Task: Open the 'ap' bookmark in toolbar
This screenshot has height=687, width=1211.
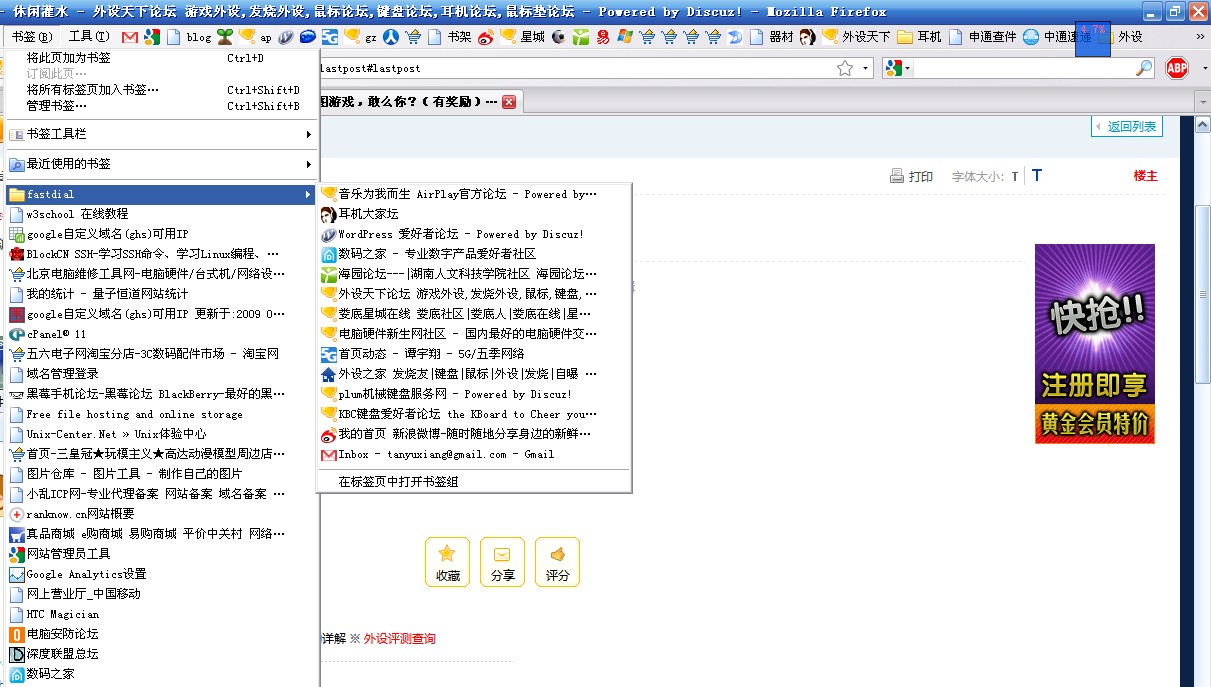Action: point(256,37)
